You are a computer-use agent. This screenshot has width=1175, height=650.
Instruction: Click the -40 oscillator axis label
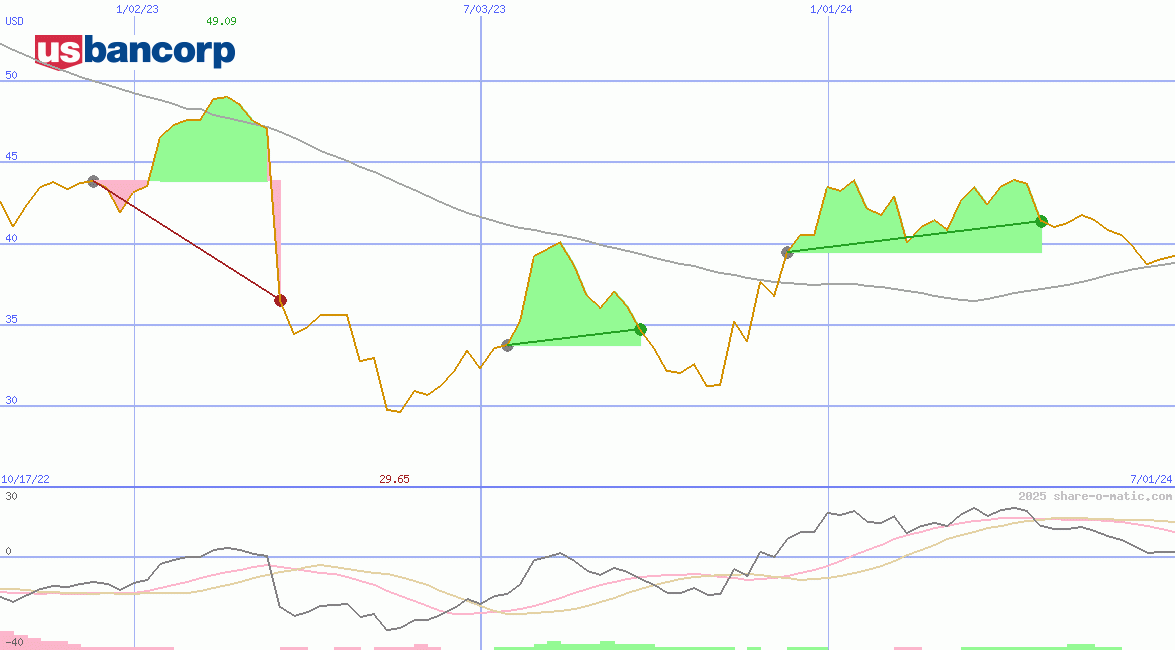pos(13,641)
